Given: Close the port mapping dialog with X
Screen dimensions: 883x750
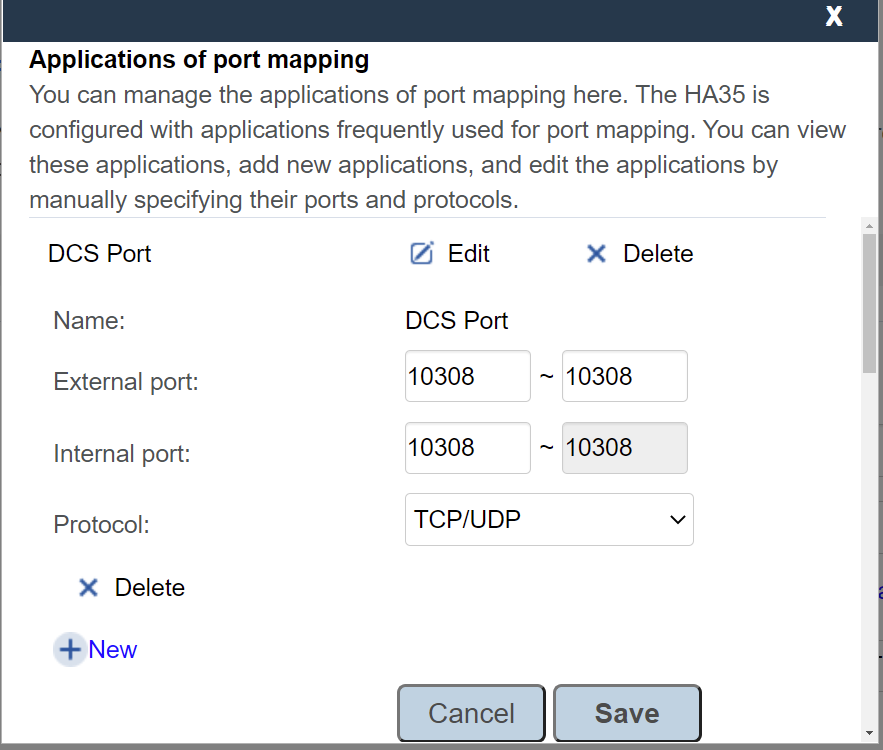Looking at the screenshot, I should (x=834, y=16).
